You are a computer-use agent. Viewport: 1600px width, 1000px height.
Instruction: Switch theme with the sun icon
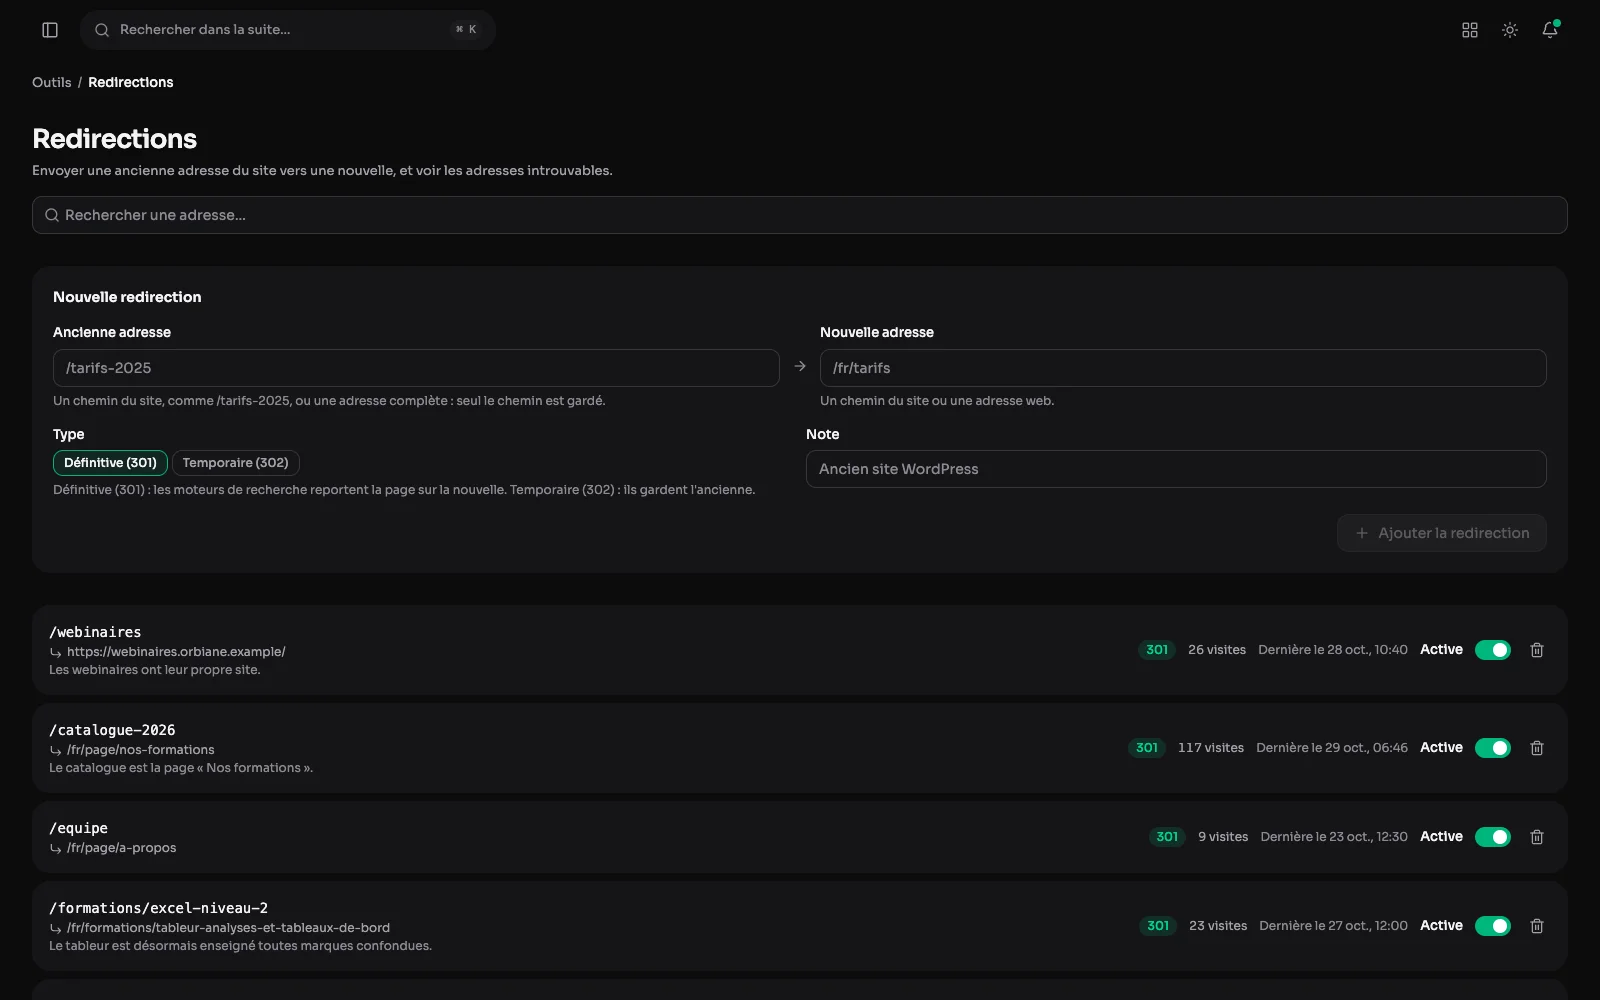click(x=1510, y=30)
